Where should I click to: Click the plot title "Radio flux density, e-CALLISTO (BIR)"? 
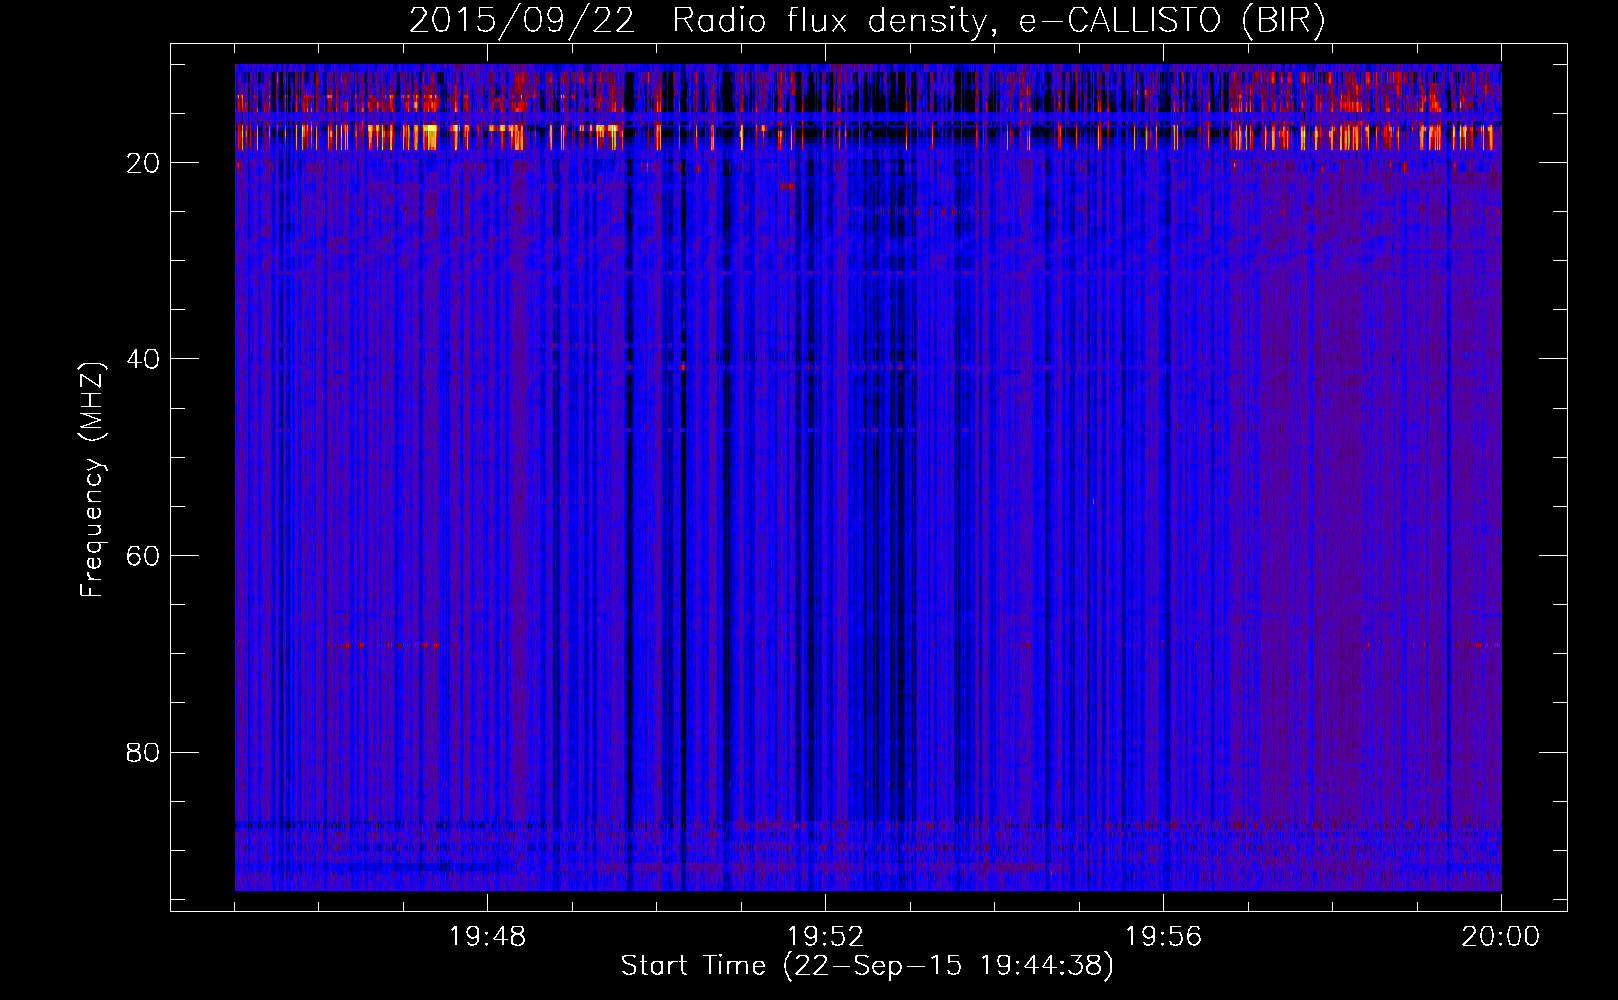point(998,21)
